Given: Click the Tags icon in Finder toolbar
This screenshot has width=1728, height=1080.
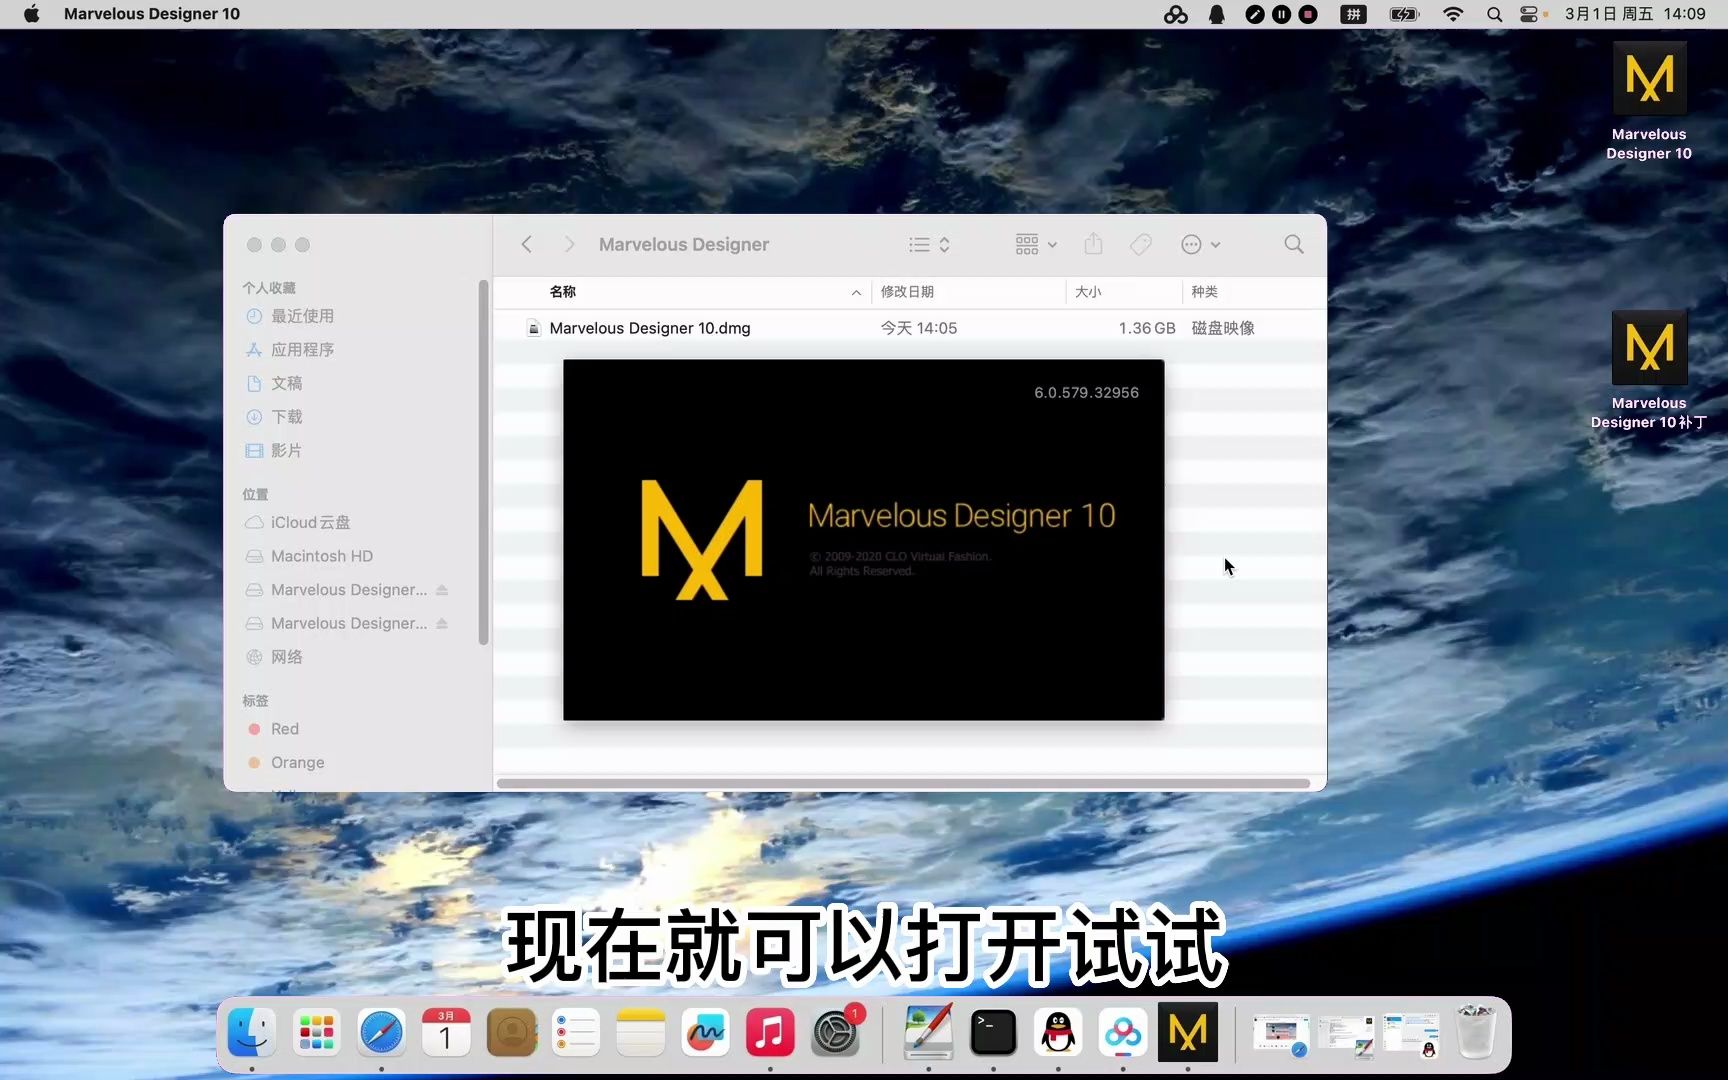Looking at the screenshot, I should click(1141, 244).
